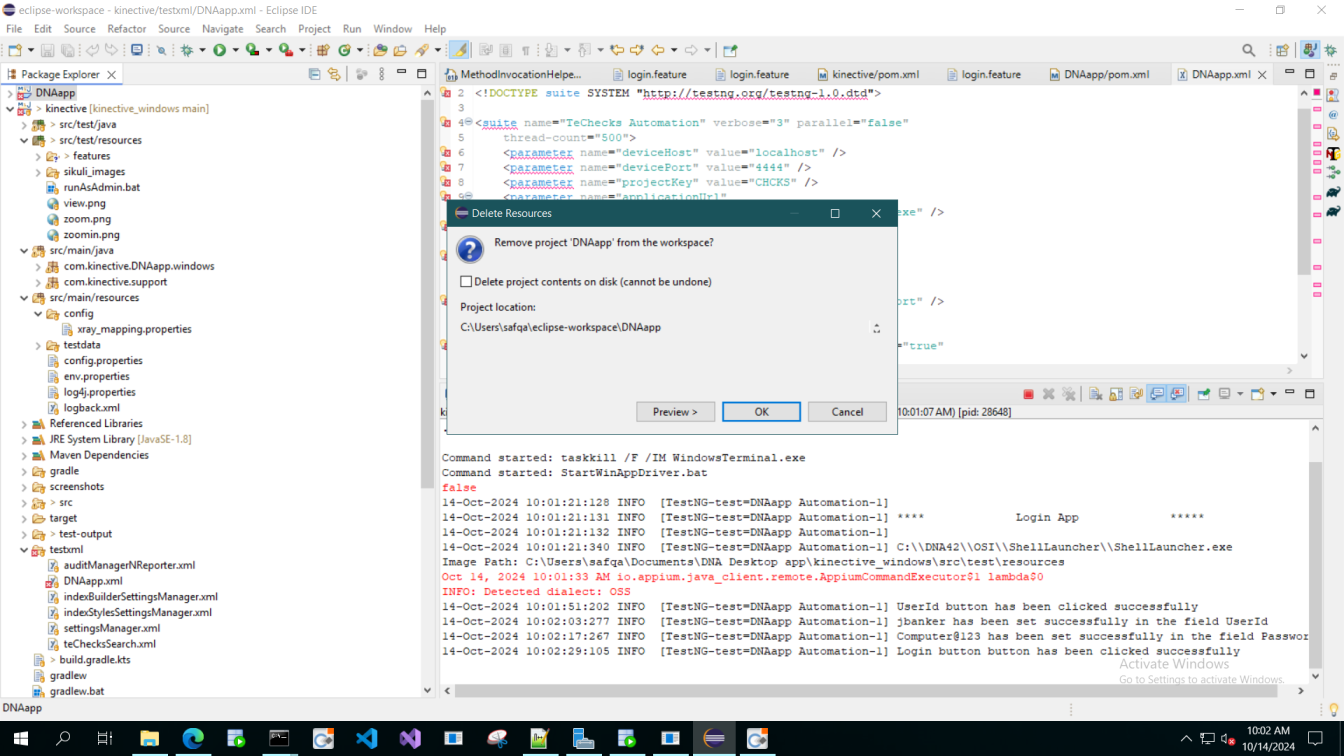The image size is (1344, 756).
Task: Click the green Run button in toolbar
Action: point(219,50)
